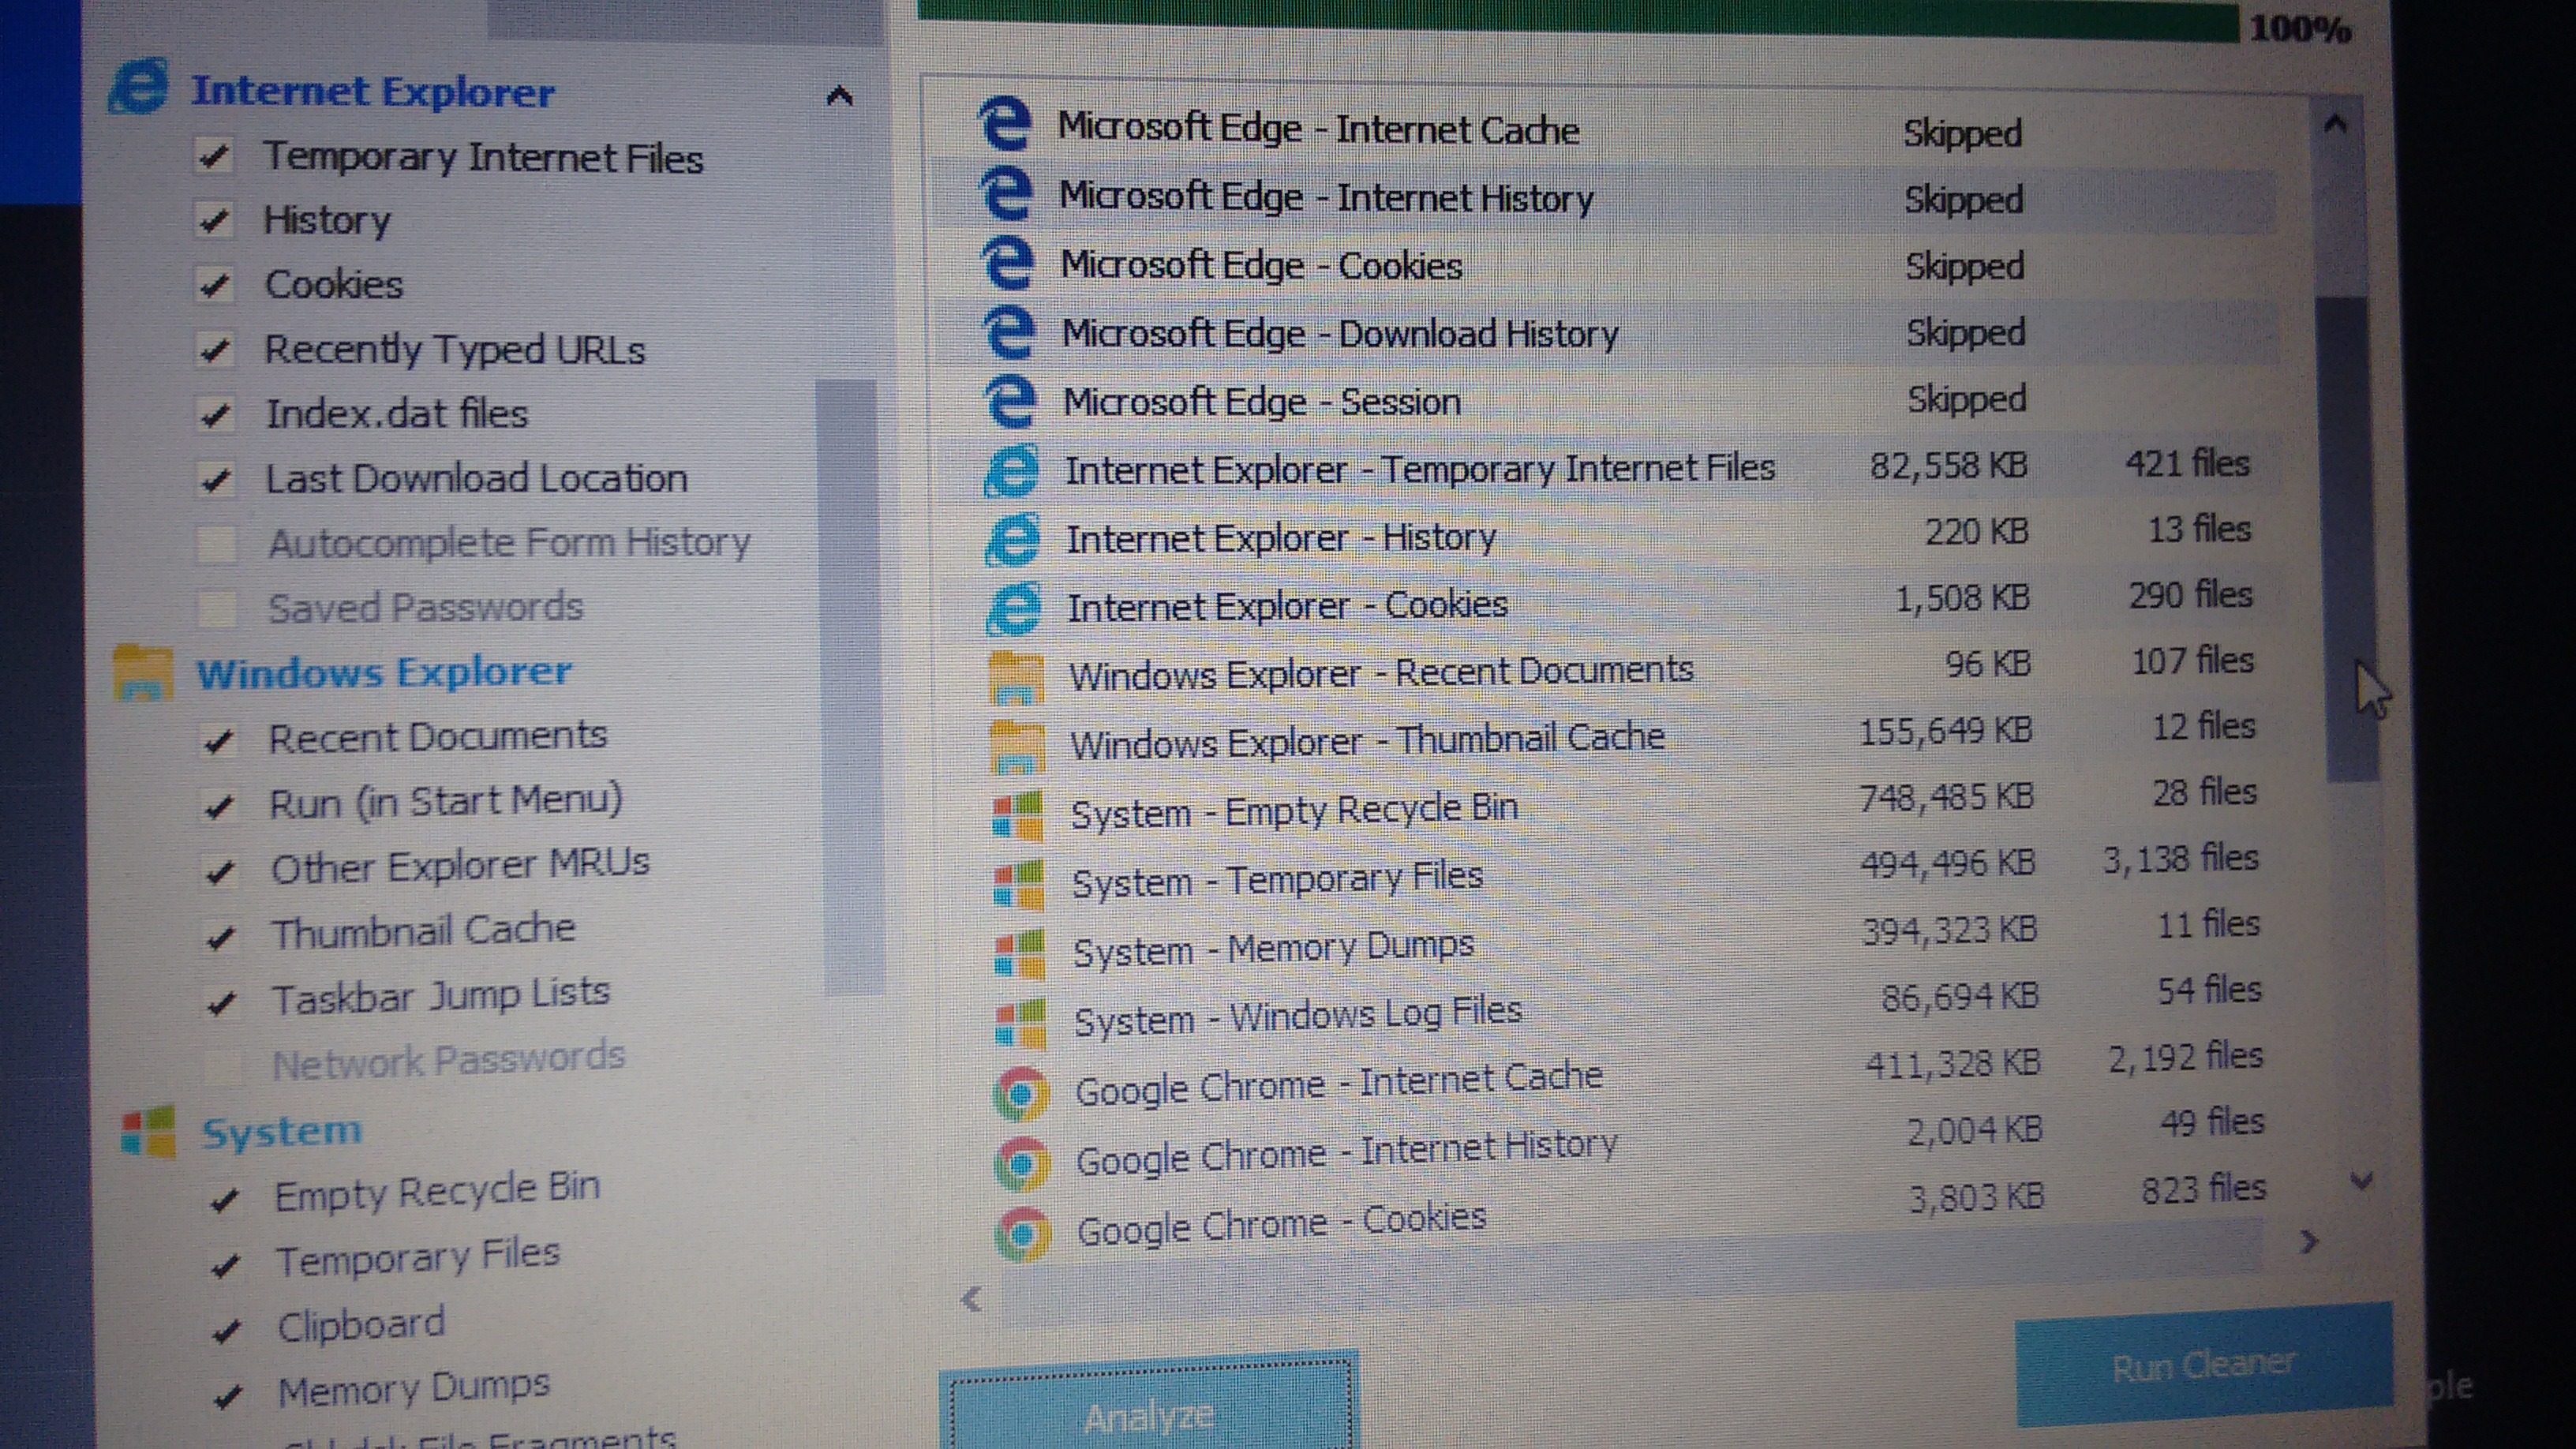Uncheck Run (in Start Menu) option
This screenshot has height=1449, width=2576.
click(219, 805)
